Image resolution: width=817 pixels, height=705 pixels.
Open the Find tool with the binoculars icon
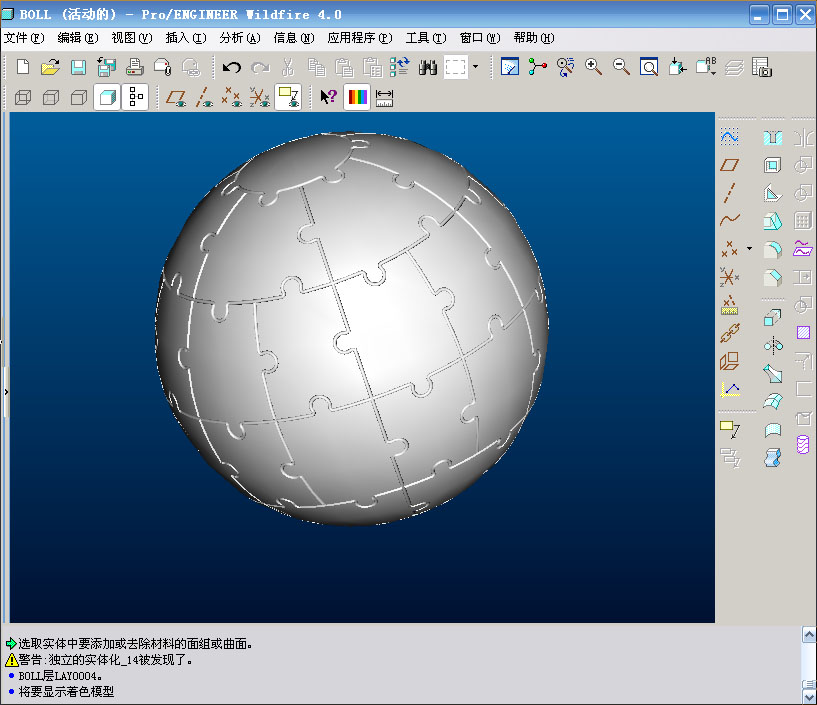(x=428, y=67)
